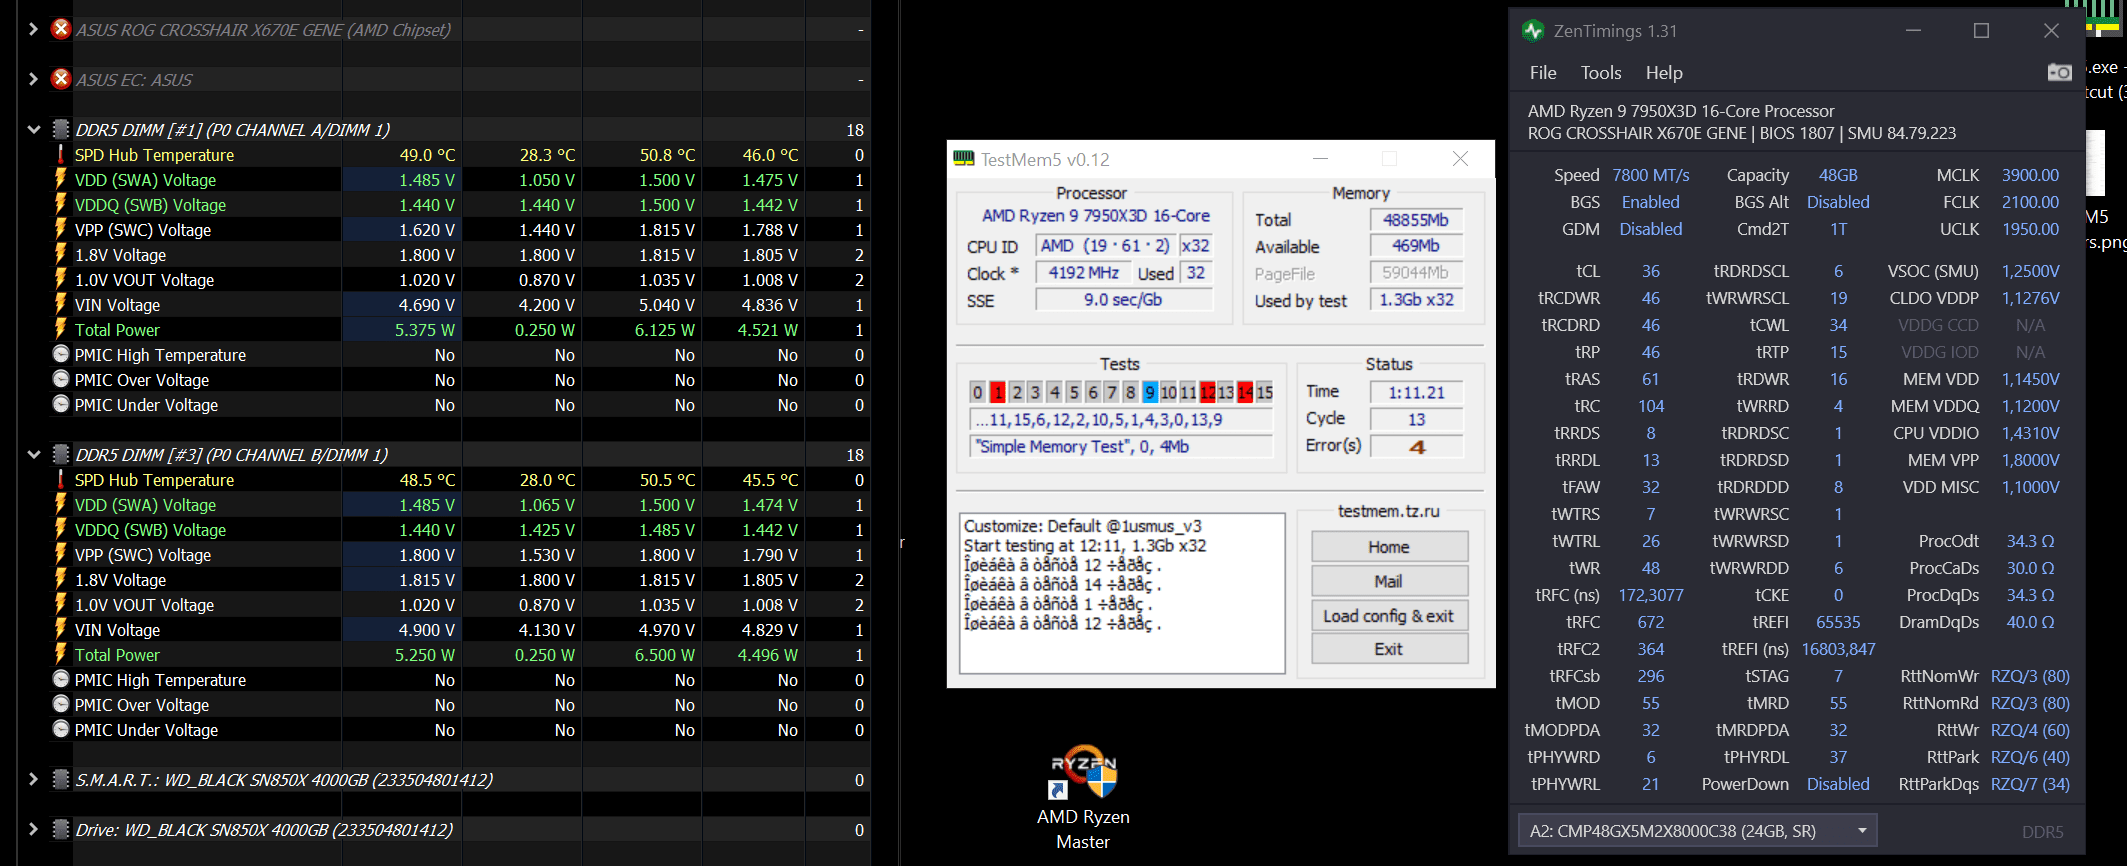The width and height of the screenshot is (2127, 866).
Task: Click the PowerDown Disabled value in ZenTimings
Action: pos(1838,784)
